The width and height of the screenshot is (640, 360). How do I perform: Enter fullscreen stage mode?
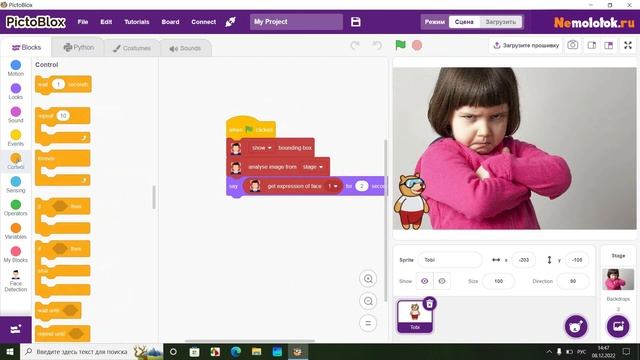pyautogui.click(x=628, y=45)
